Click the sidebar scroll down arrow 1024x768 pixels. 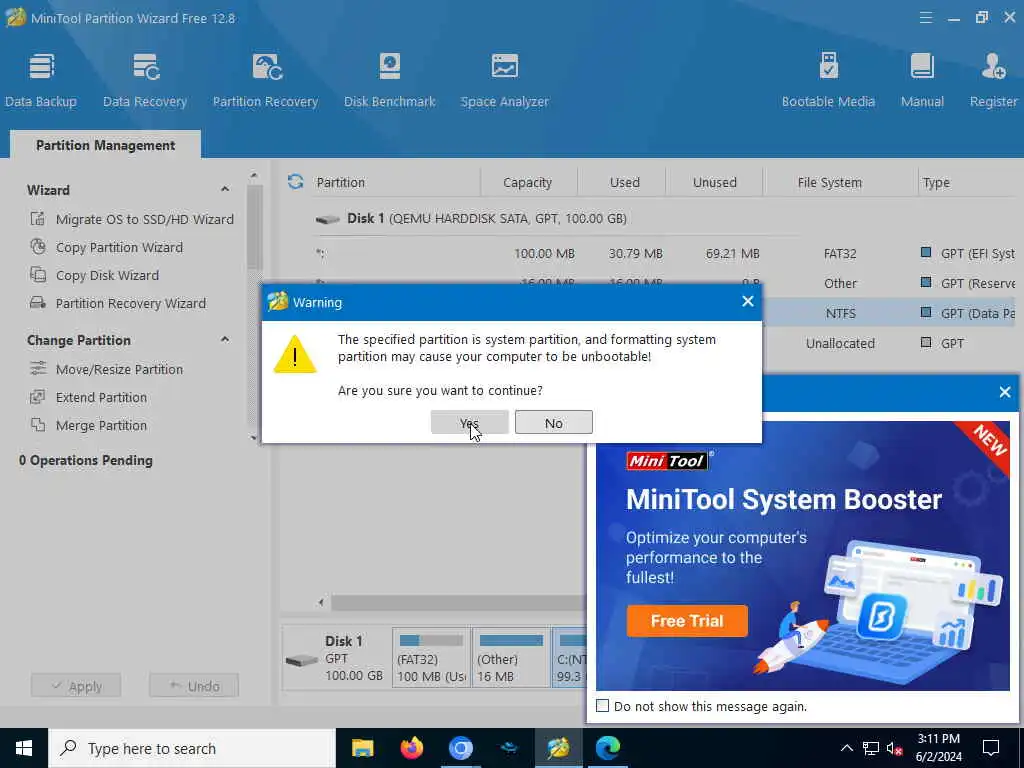click(254, 438)
